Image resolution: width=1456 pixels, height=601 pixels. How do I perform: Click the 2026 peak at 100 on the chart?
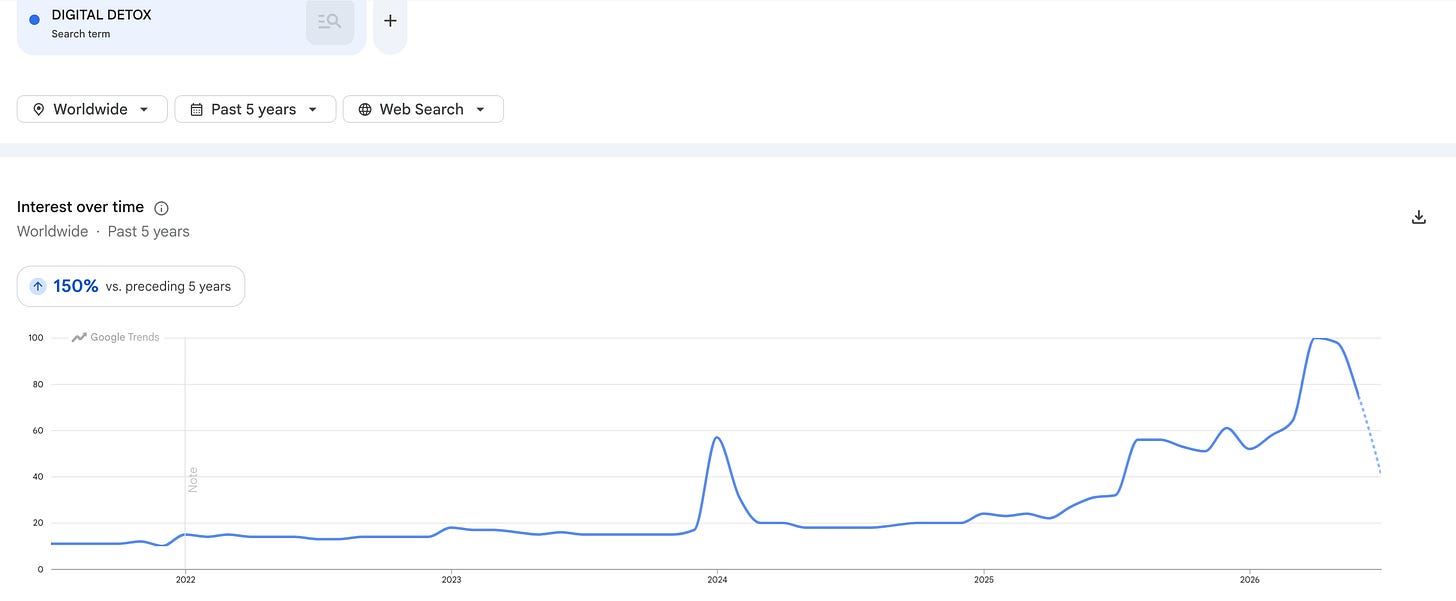[x=1320, y=339]
